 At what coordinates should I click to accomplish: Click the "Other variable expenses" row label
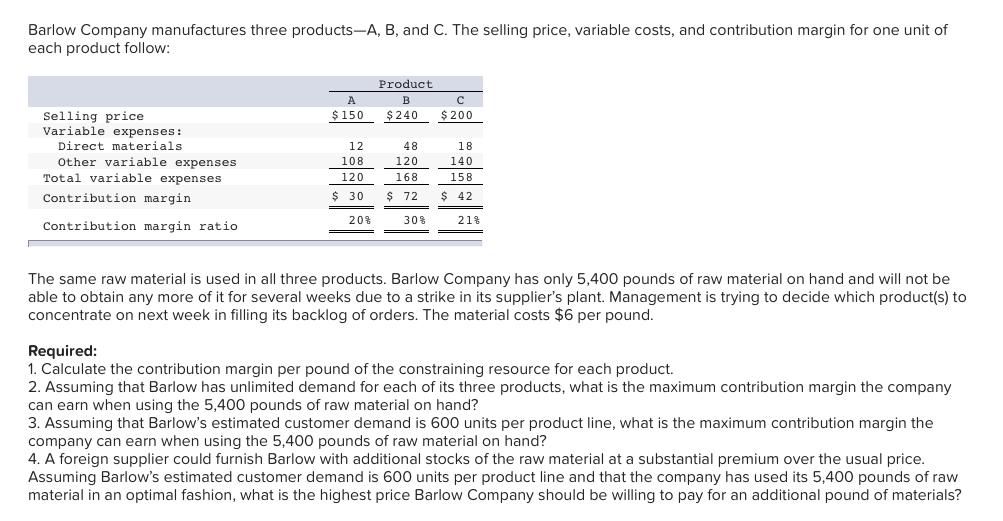point(147,162)
